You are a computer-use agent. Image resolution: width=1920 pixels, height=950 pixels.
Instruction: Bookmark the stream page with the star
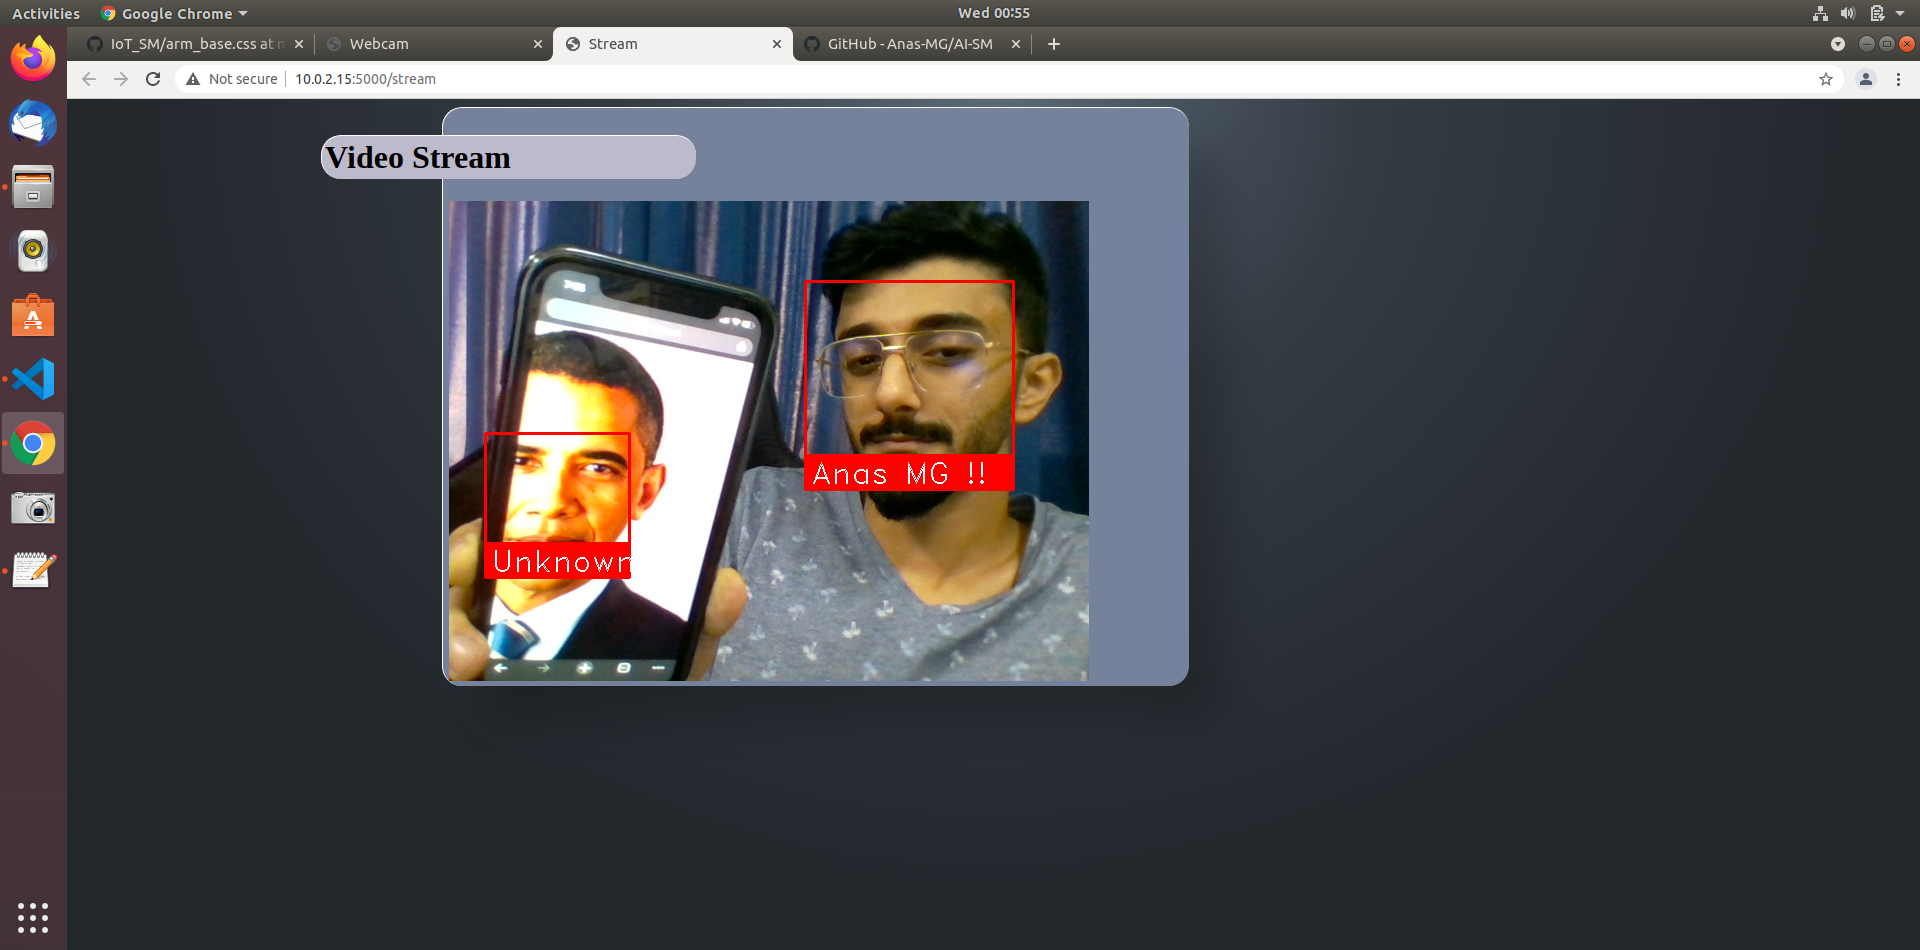1826,79
